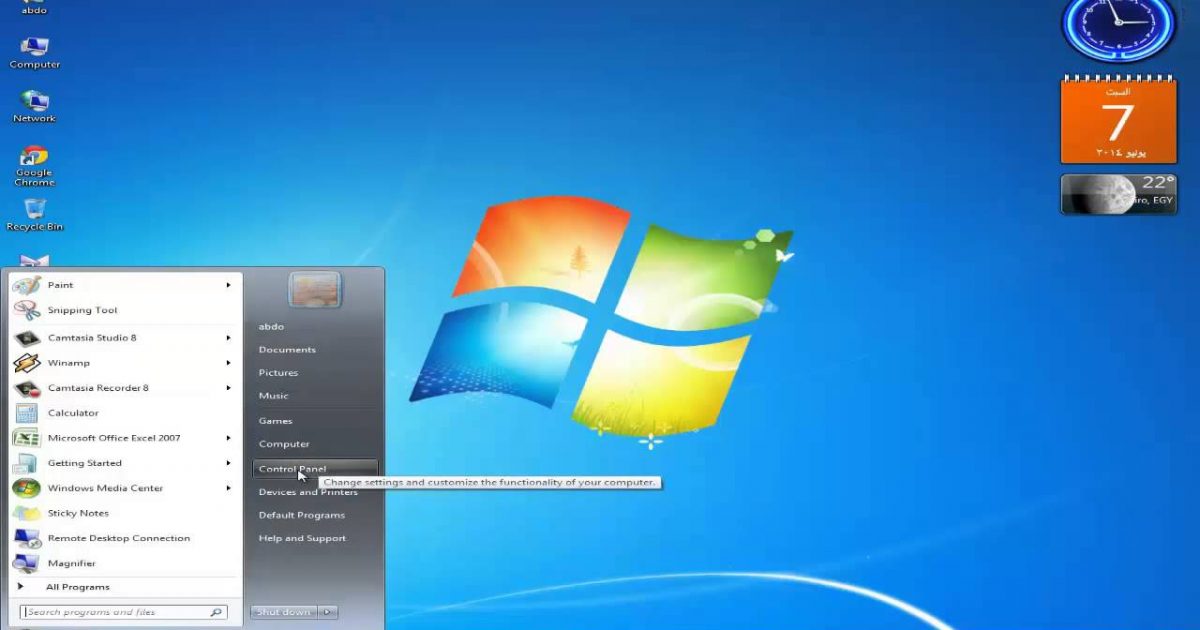Screen dimensions: 1200x630
Task: Open Getting Started icon
Action: [x=27, y=463]
